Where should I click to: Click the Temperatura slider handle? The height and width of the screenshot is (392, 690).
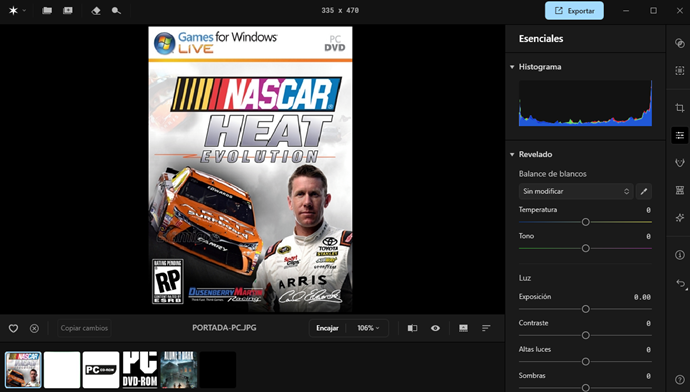tap(585, 222)
